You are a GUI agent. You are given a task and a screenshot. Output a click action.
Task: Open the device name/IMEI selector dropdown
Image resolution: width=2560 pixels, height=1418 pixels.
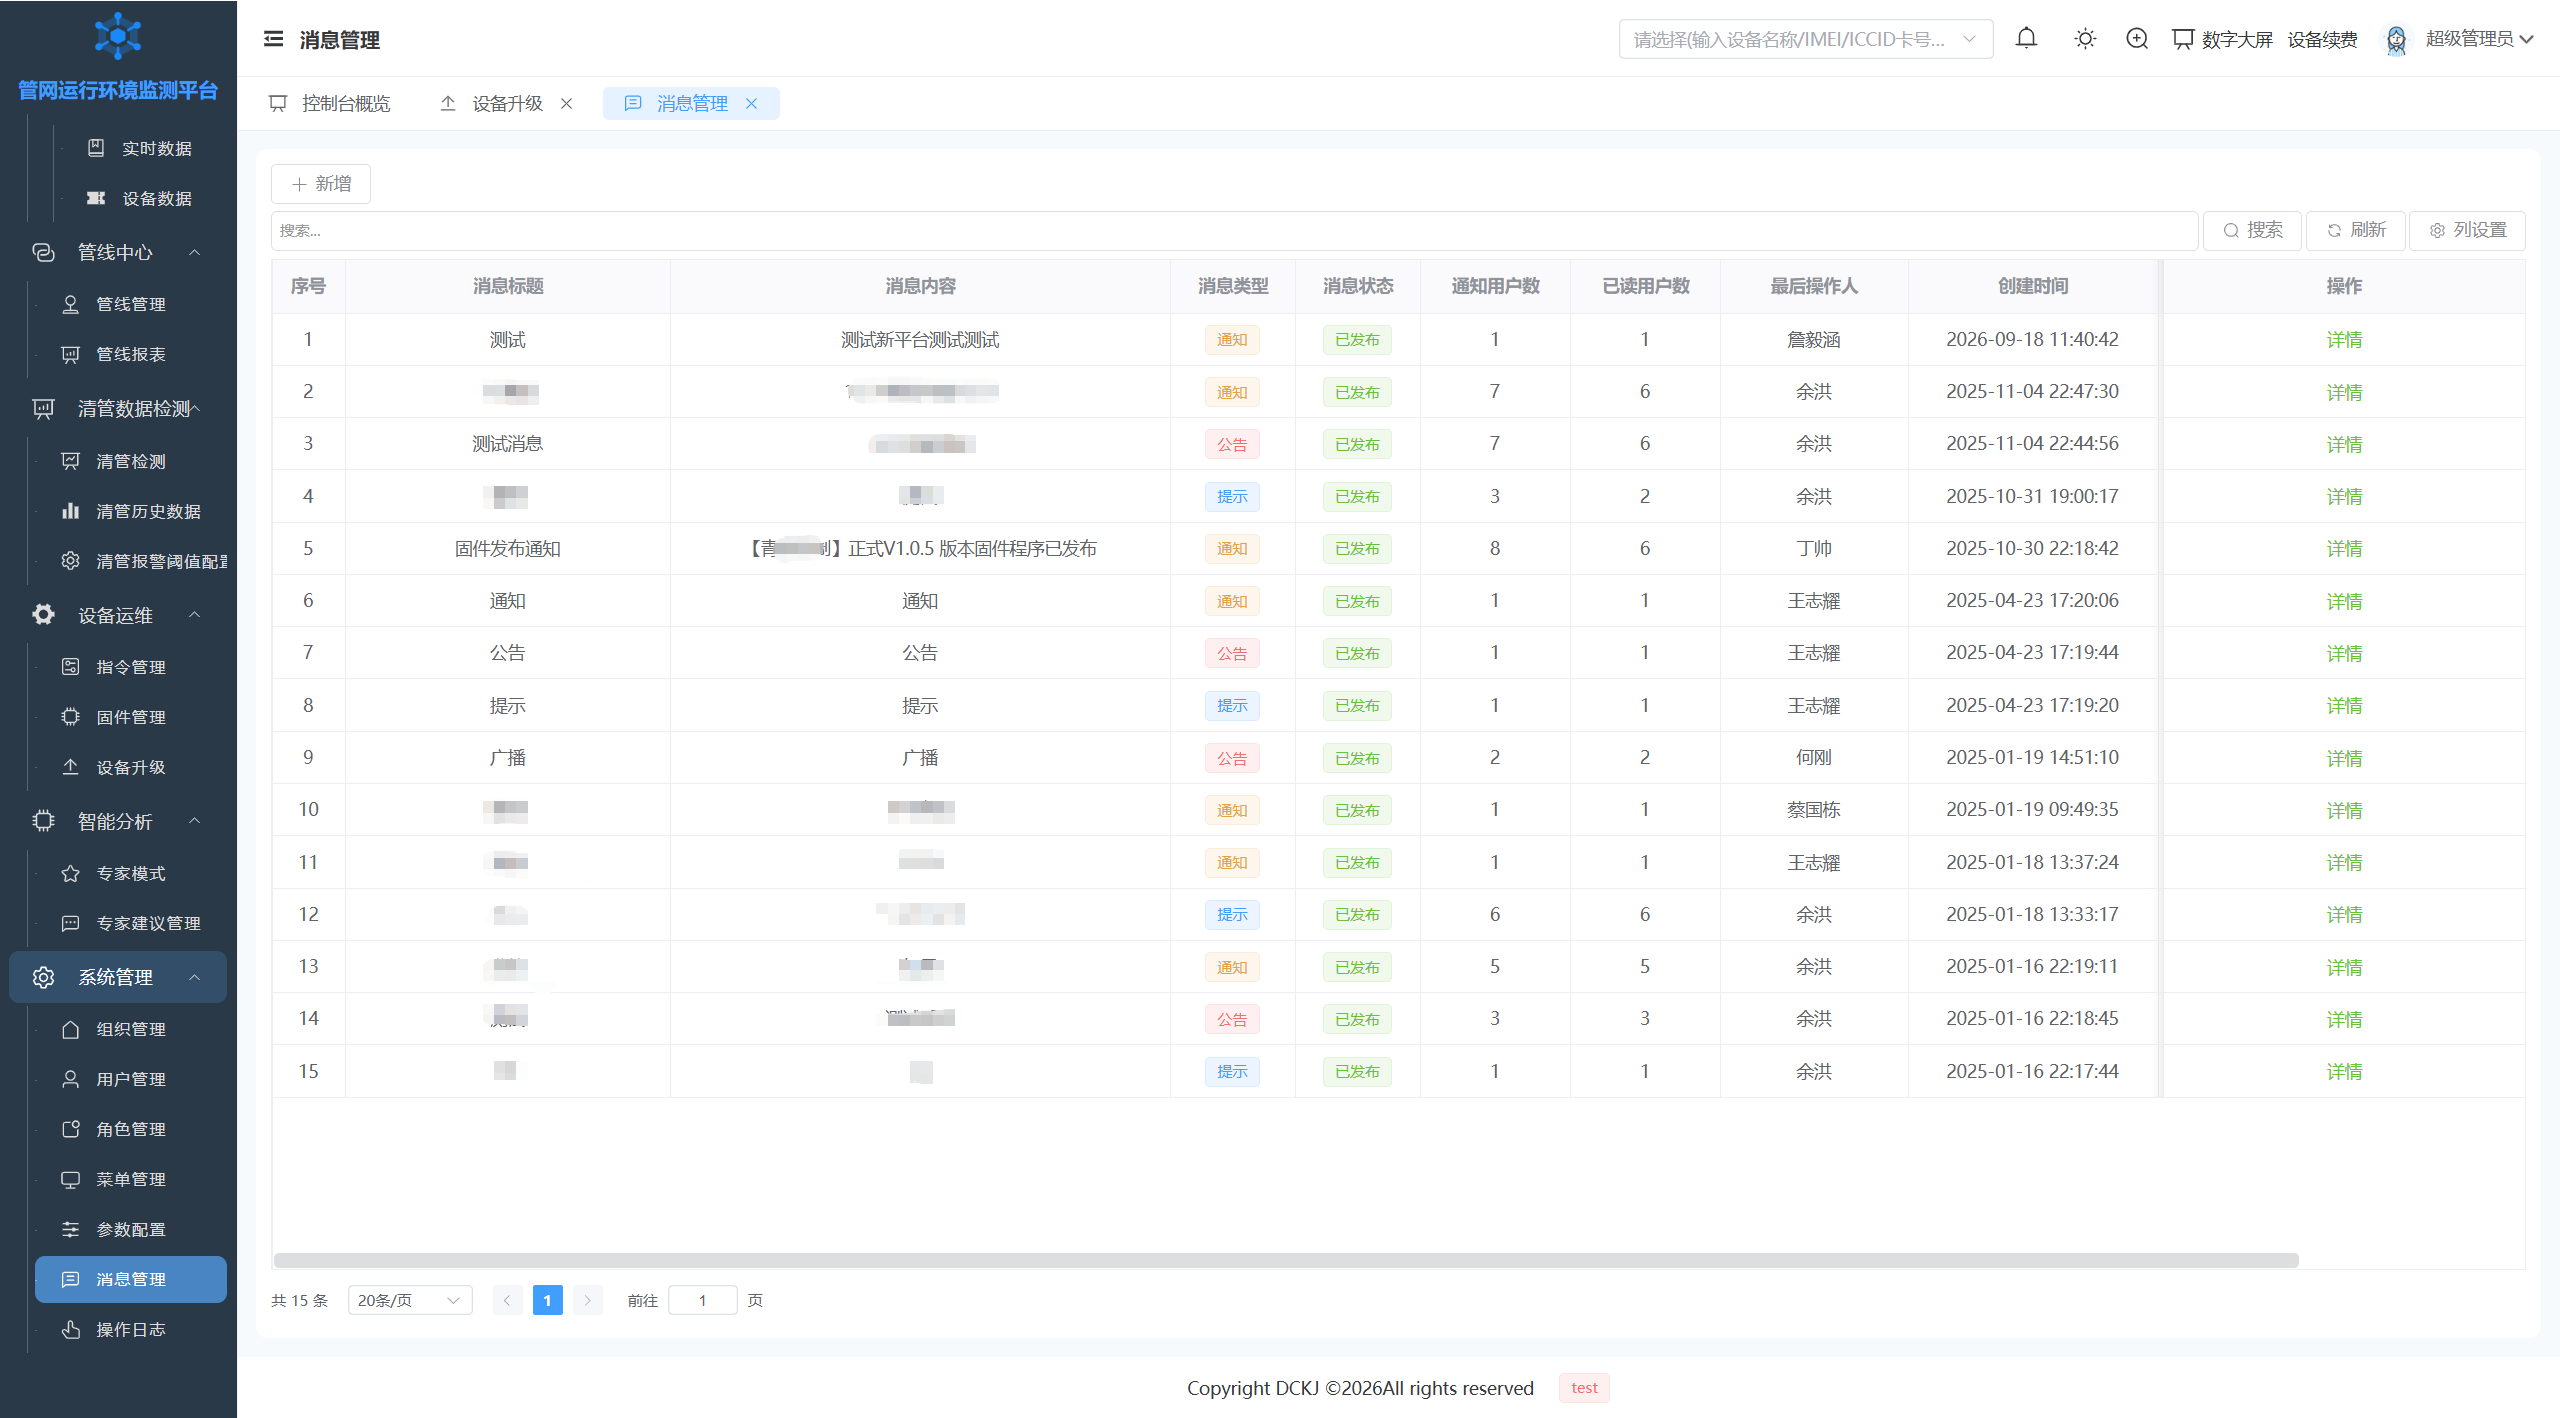(1805, 39)
